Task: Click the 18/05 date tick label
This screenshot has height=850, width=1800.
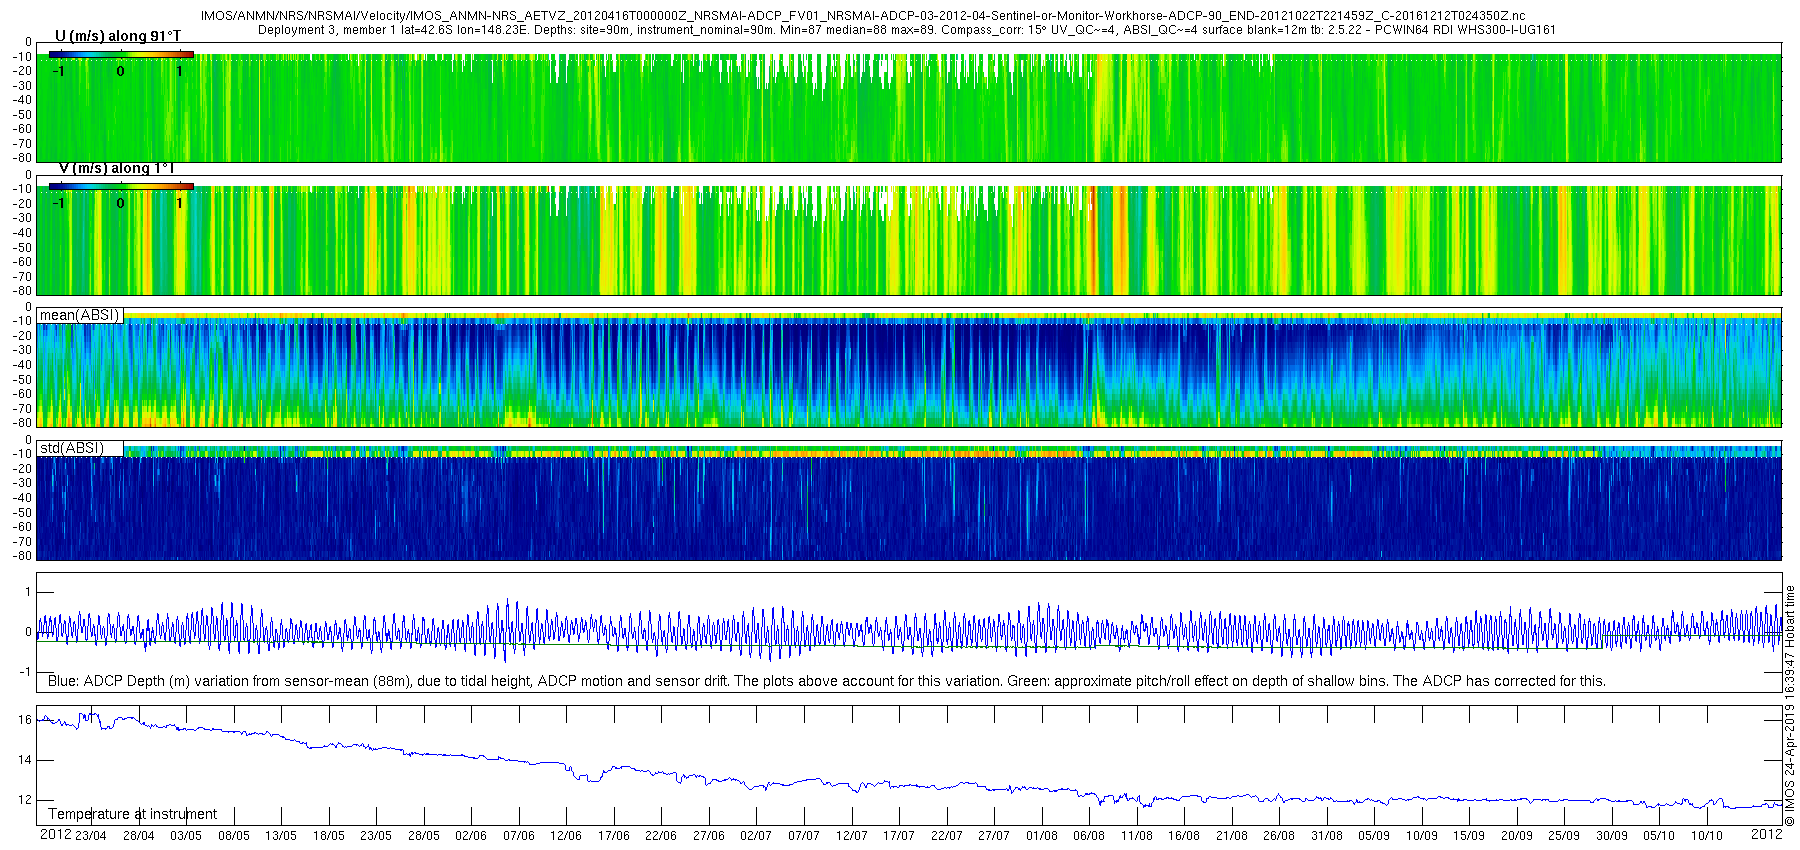Action: point(328,836)
